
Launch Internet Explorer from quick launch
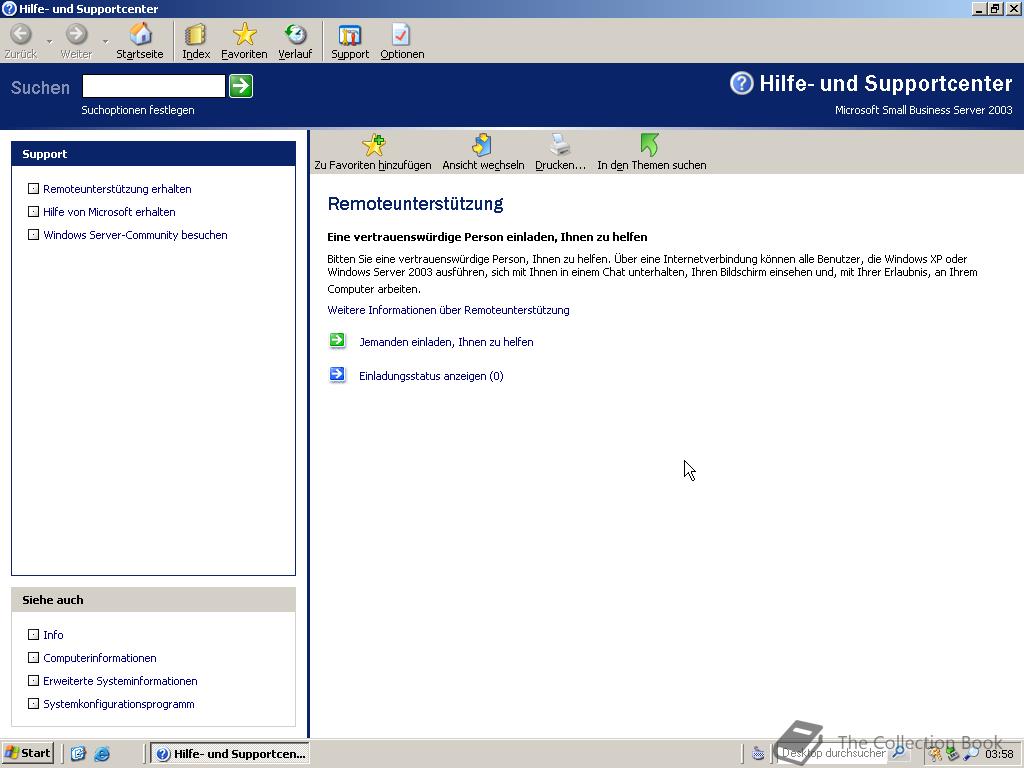tap(102, 754)
